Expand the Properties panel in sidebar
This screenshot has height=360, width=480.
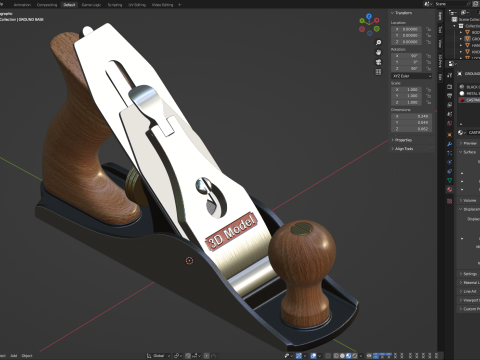[402, 140]
